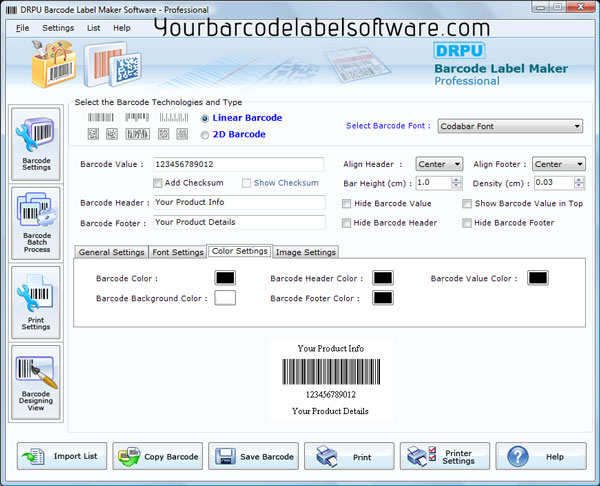Screen dimensions: 600x486
Task: Click the Copy Barcode button
Action: 158,456
